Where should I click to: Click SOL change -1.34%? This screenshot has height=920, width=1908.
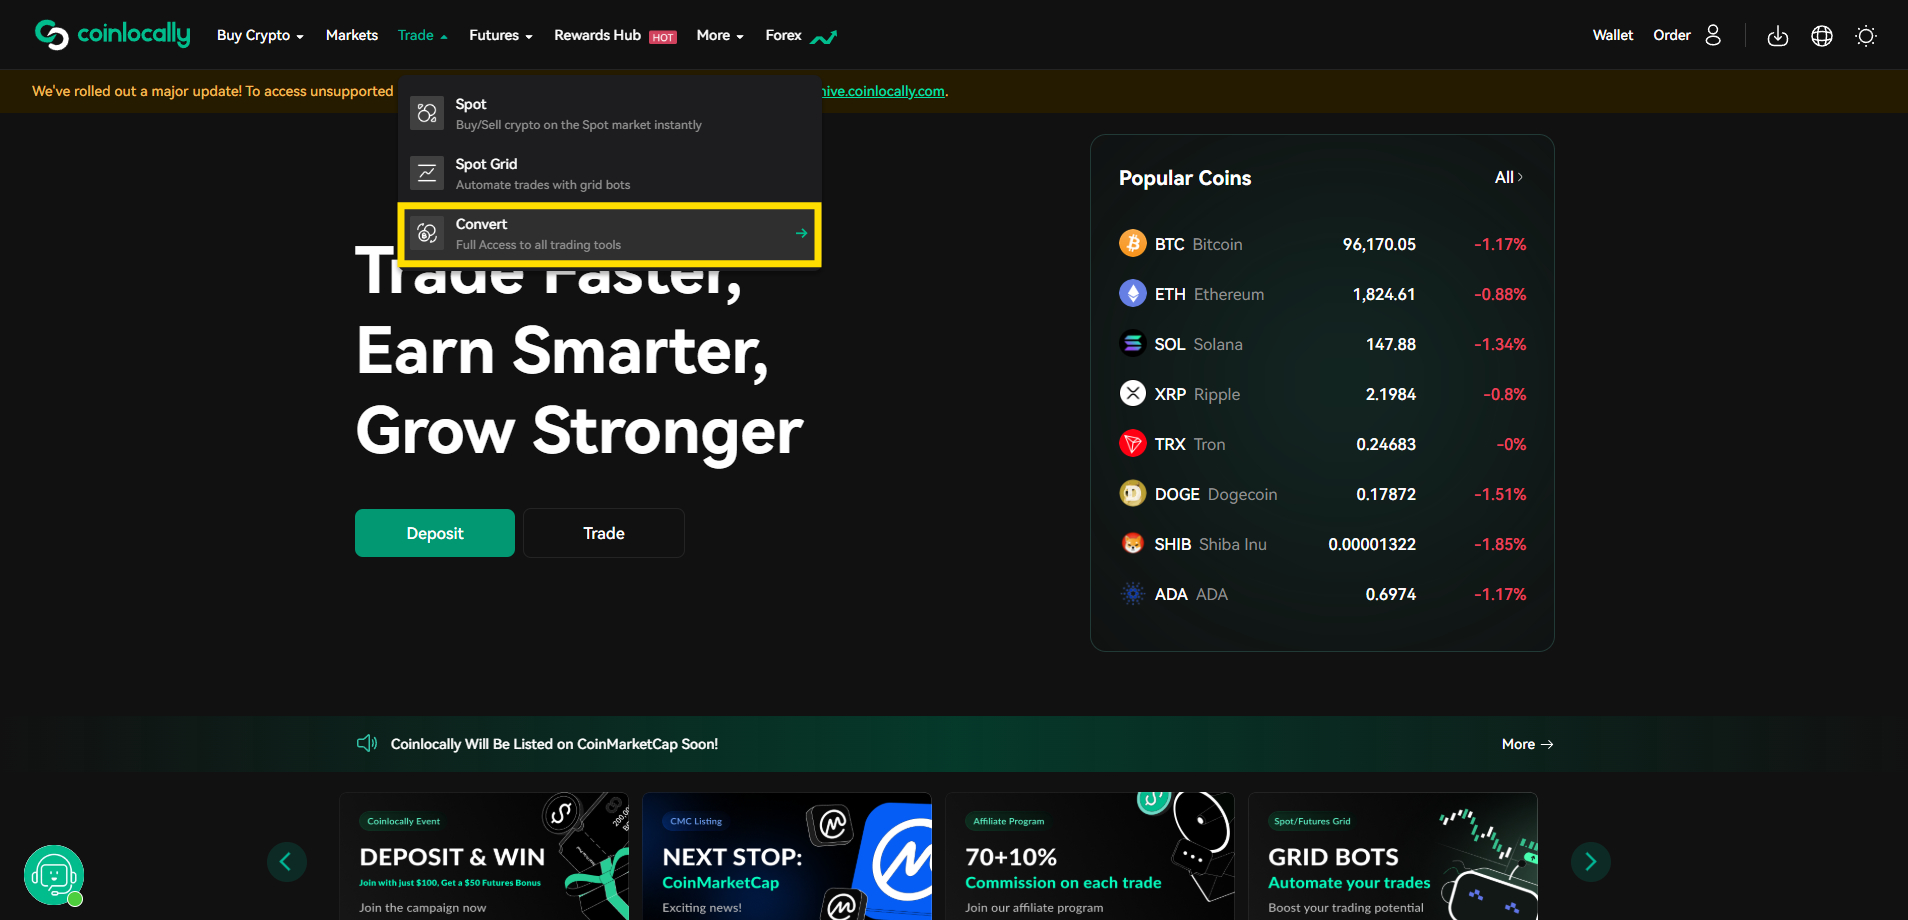point(1500,344)
